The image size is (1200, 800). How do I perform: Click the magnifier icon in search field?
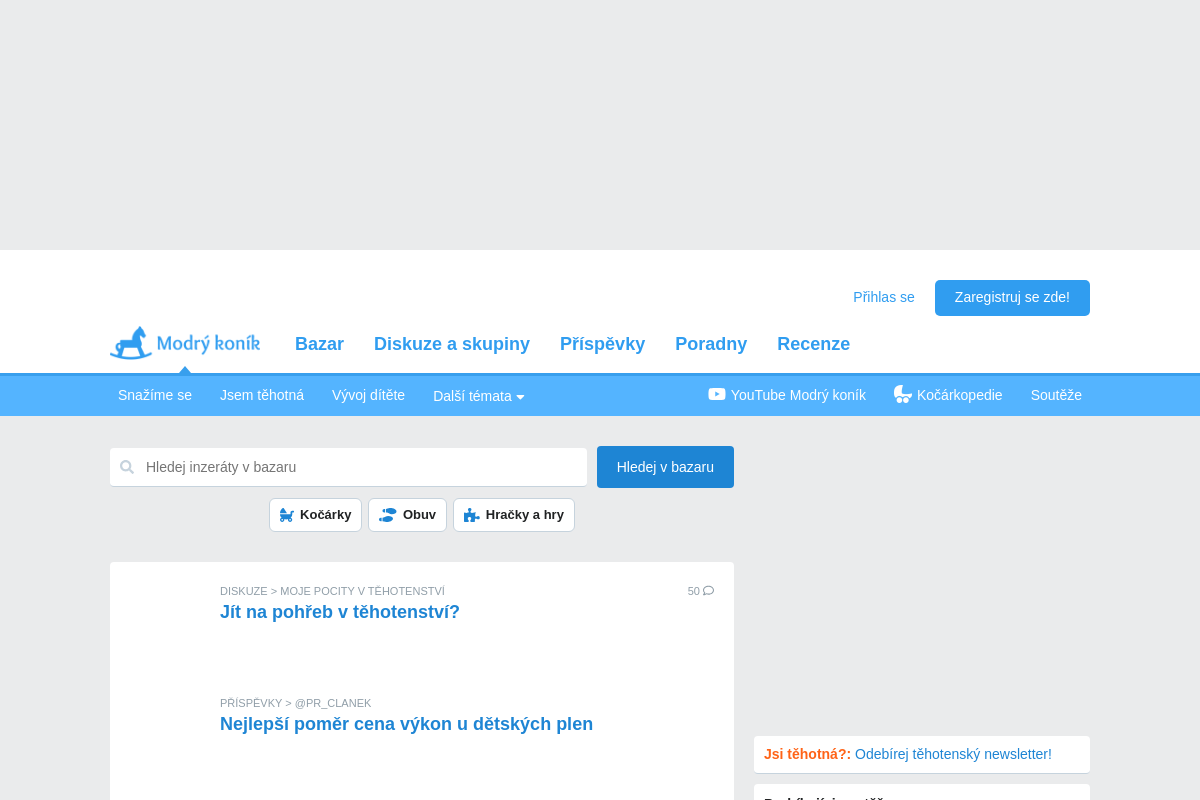(127, 467)
